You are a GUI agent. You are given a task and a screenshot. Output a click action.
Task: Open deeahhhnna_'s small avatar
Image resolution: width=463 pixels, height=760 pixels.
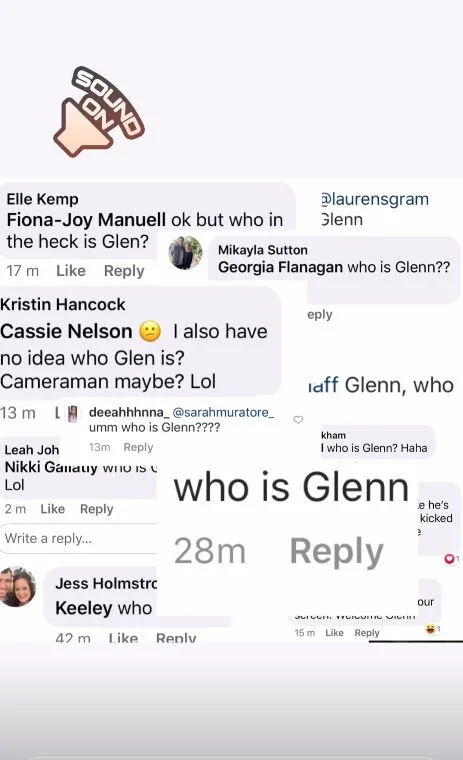tap(73, 414)
